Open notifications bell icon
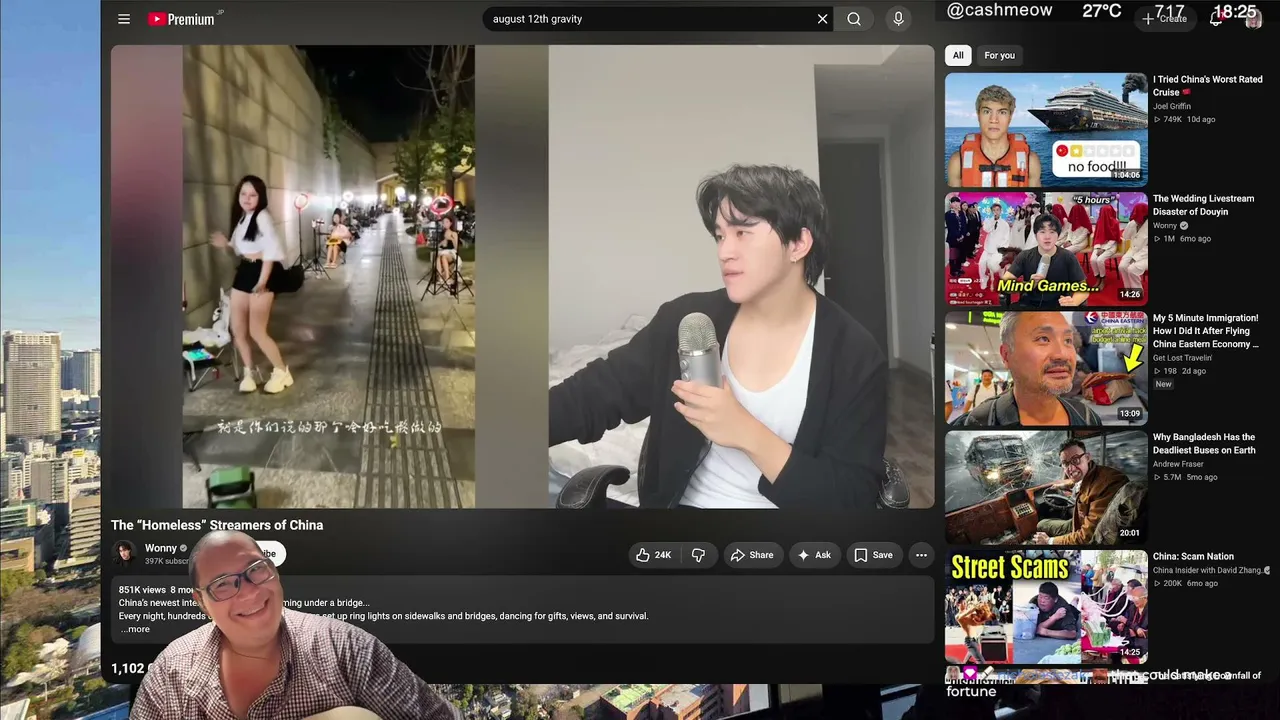Image resolution: width=1280 pixels, height=720 pixels. pos(1216,19)
